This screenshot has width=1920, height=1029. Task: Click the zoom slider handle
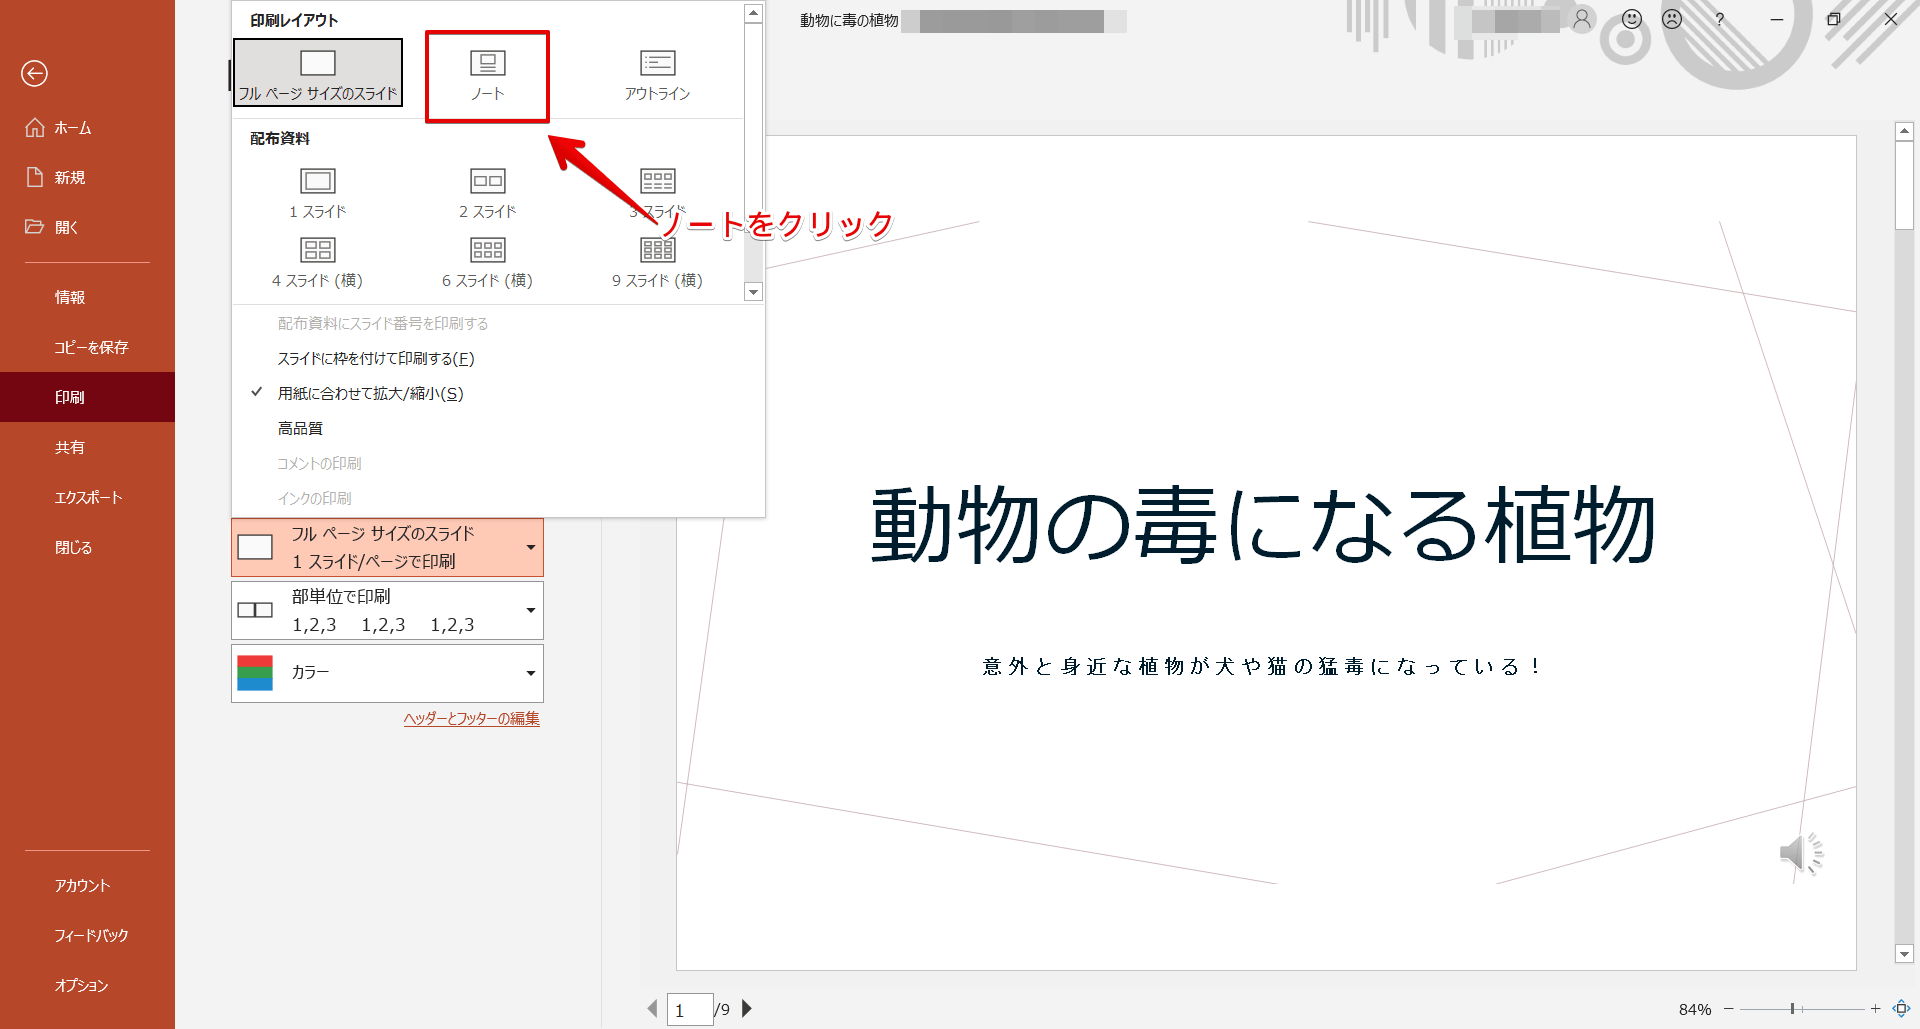[x=1792, y=1010]
